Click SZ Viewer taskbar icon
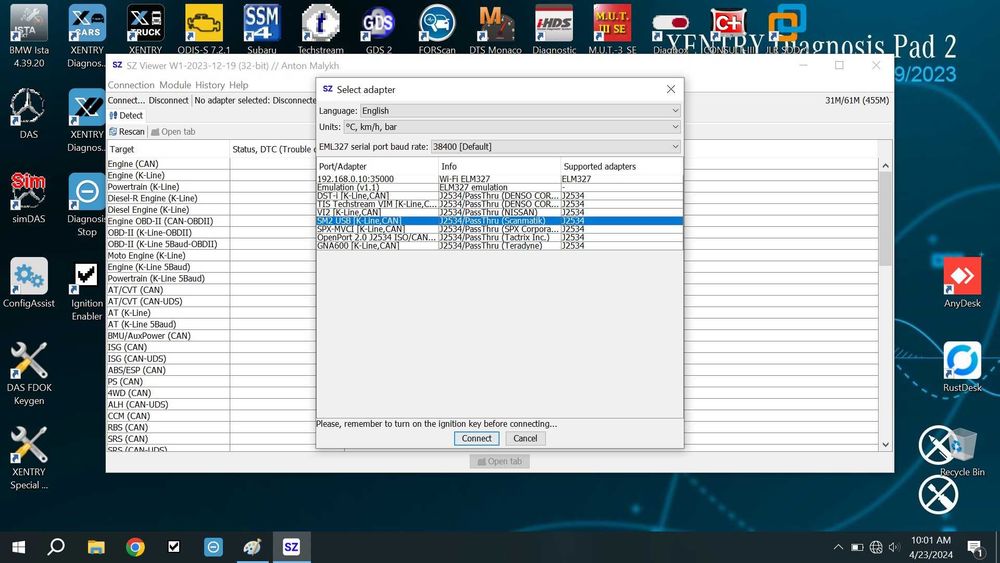The width and height of the screenshot is (1000, 563). [x=291, y=546]
